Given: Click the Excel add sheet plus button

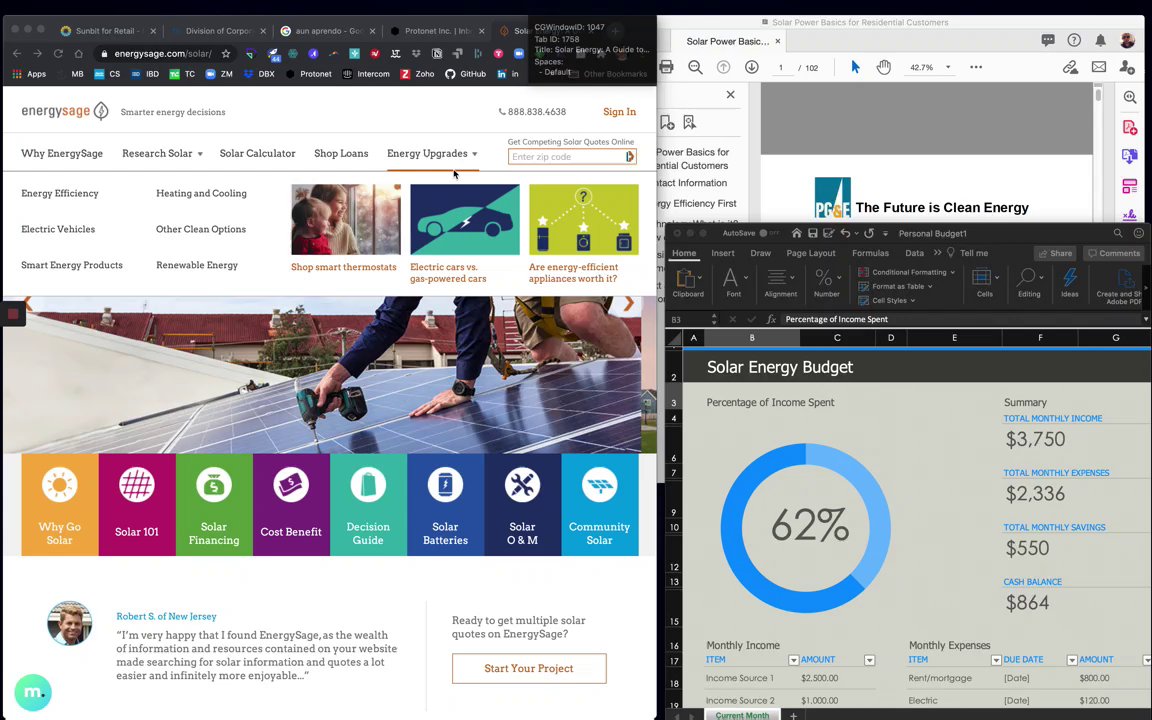Looking at the screenshot, I should 793,715.
